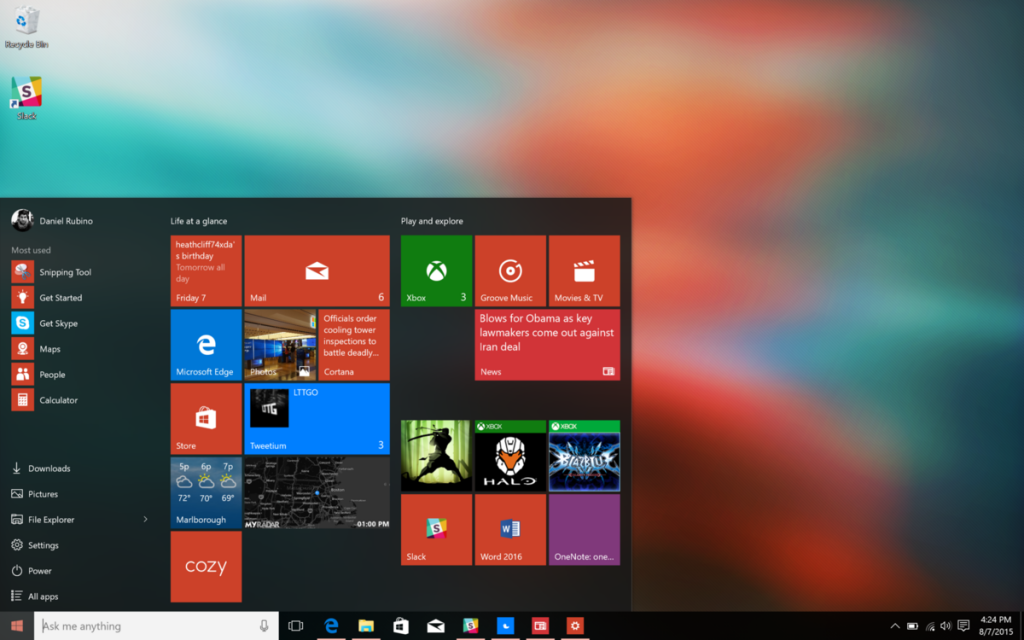Click the Task View taskbar icon
The image size is (1024, 640).
[x=296, y=626]
